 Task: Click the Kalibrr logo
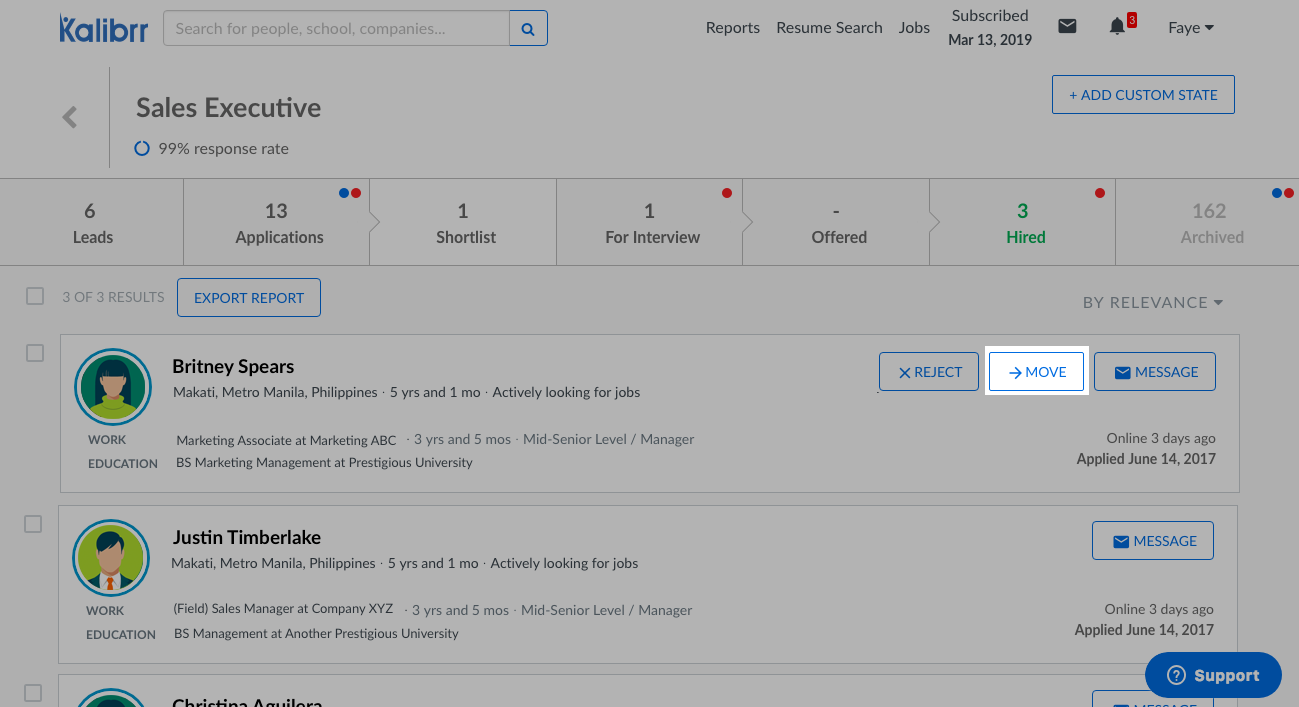103,29
